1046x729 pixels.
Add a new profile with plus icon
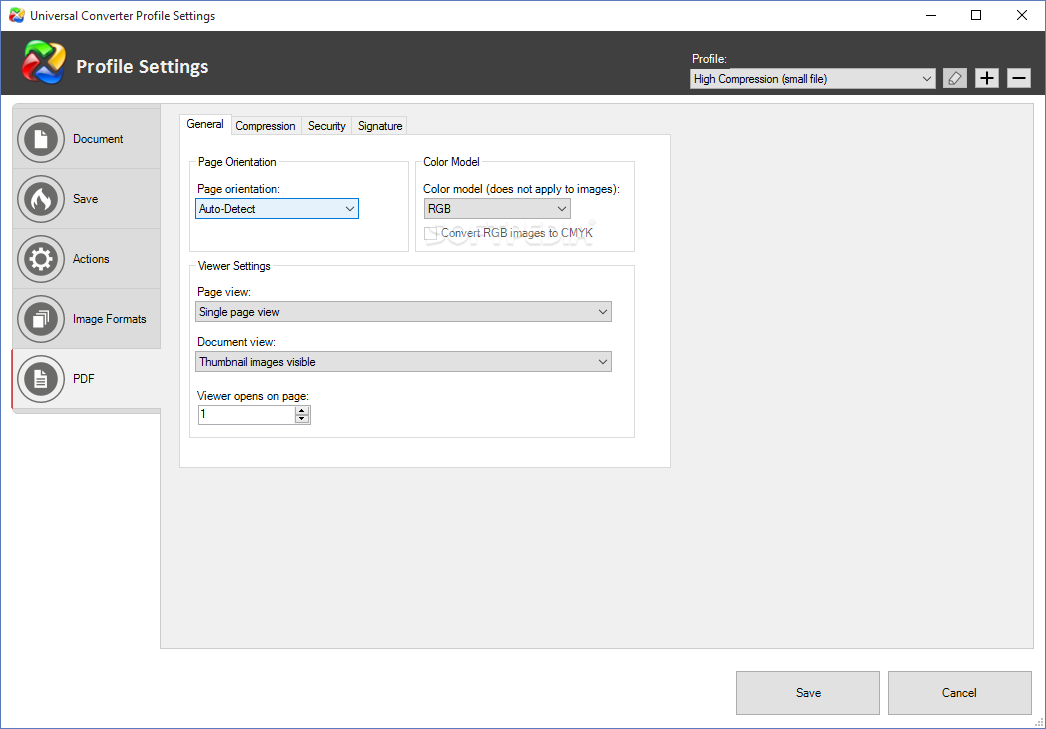point(987,78)
